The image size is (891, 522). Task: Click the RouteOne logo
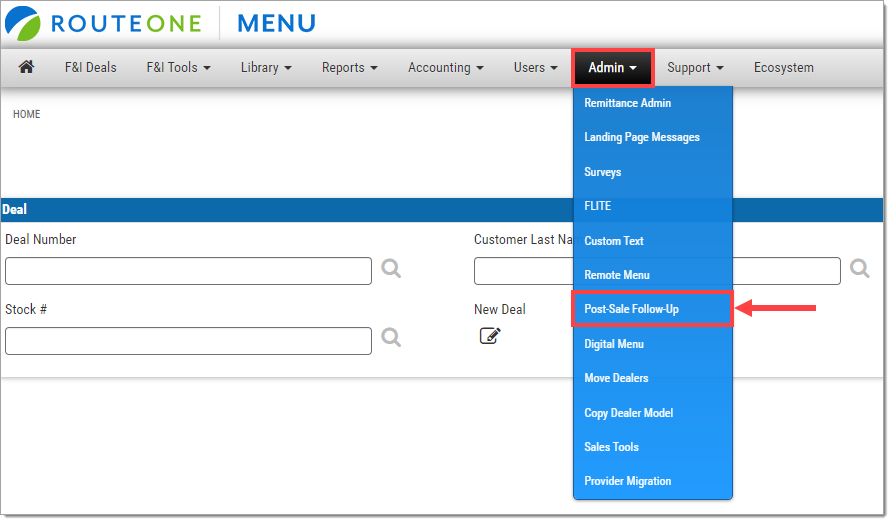tap(103, 23)
